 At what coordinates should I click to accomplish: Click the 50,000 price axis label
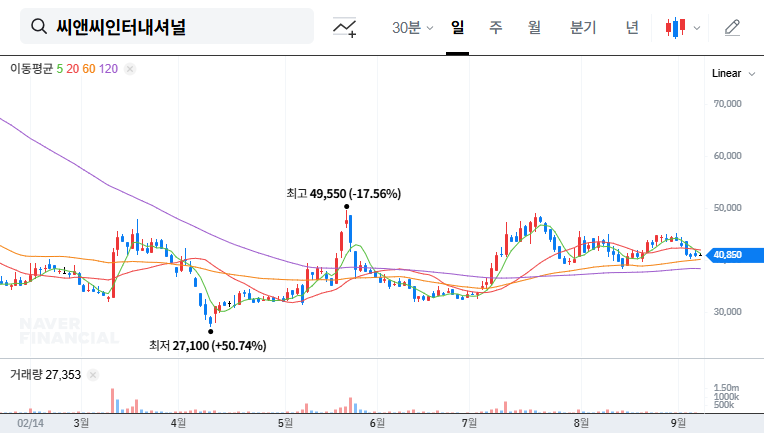click(x=727, y=208)
